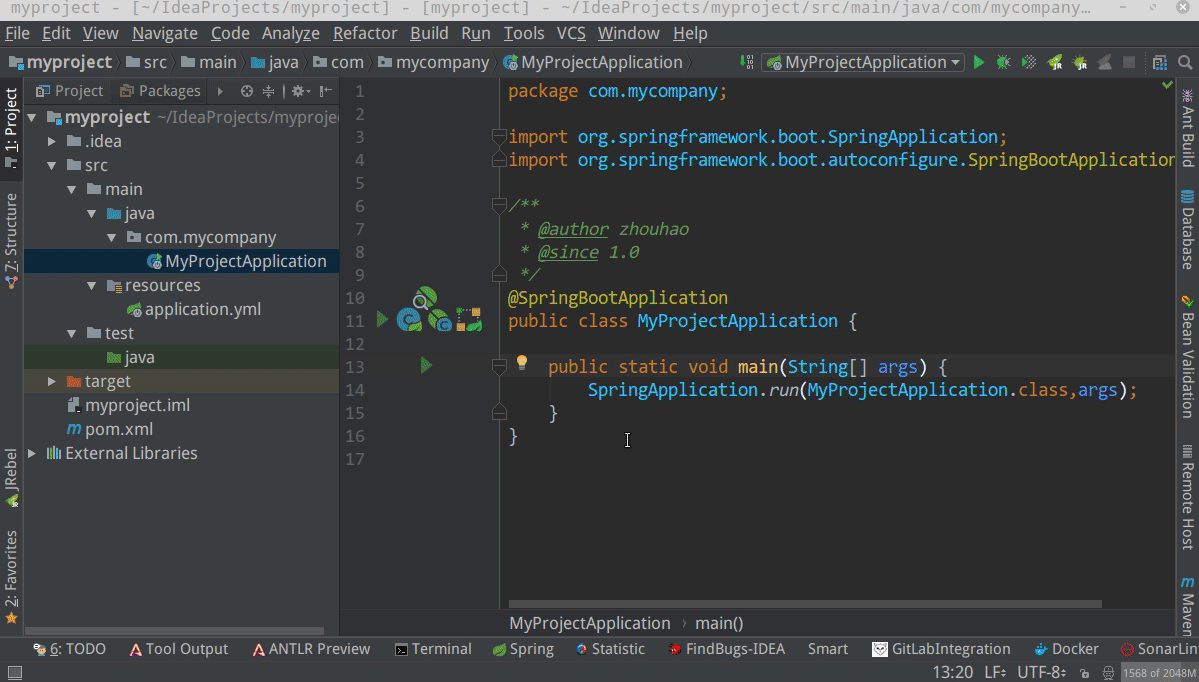Click the run gutter arrow on line 11
Screen dimensions: 1199x682
click(382, 320)
